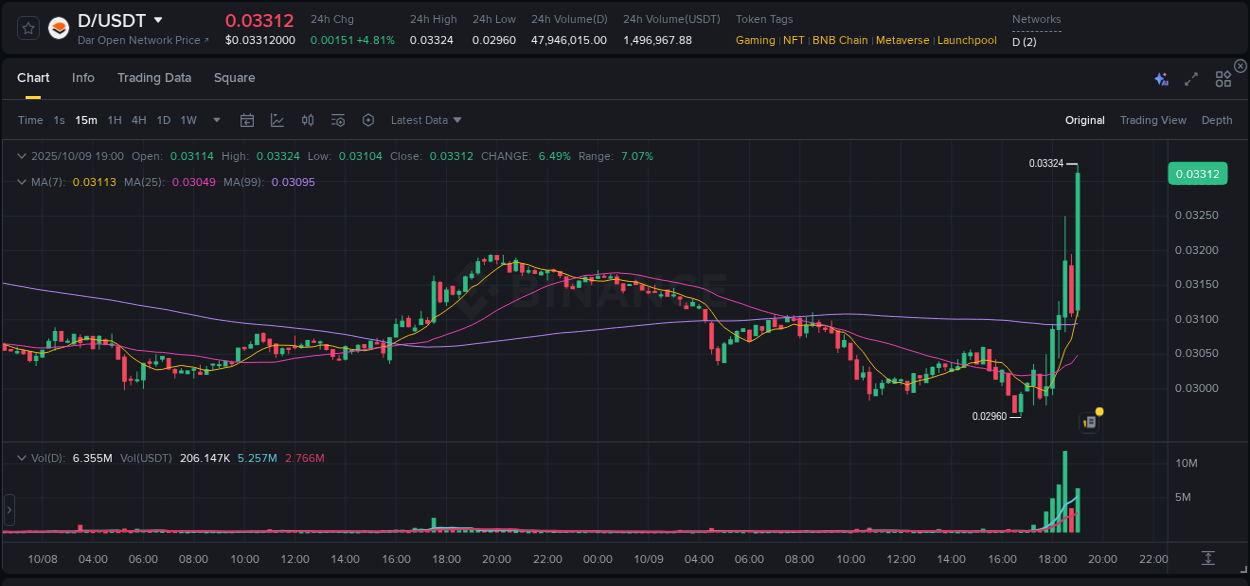The width and height of the screenshot is (1250, 586).
Task: Select the chart style line icon
Action: click(x=277, y=120)
